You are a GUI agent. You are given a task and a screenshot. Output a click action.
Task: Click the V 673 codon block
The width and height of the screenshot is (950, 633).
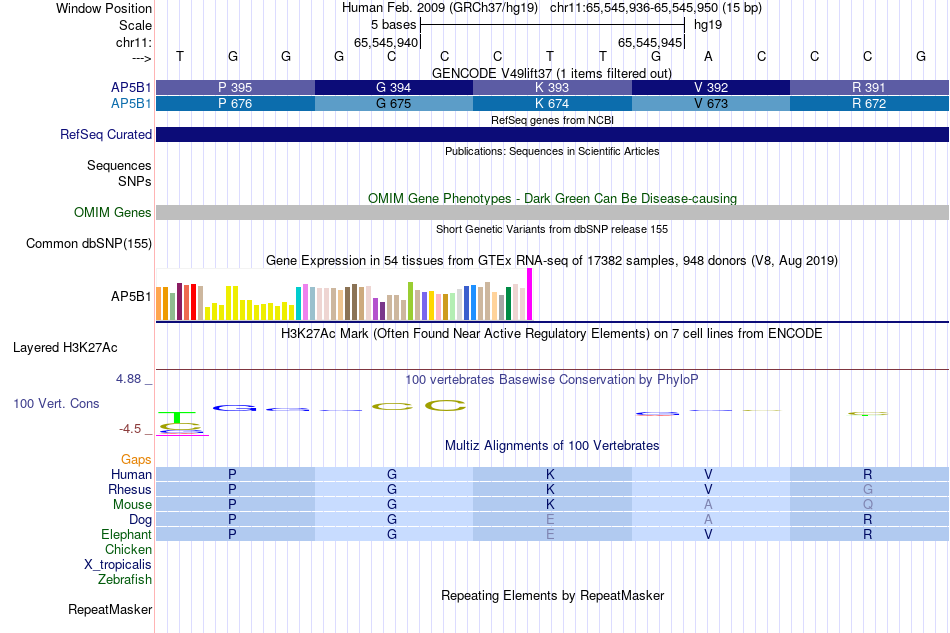click(x=711, y=104)
